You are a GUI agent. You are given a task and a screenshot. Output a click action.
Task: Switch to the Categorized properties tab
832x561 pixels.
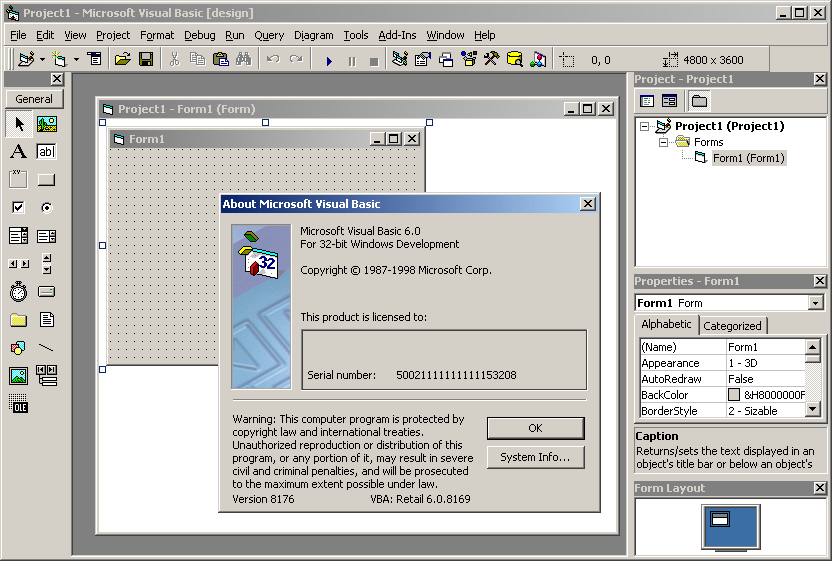pos(732,326)
